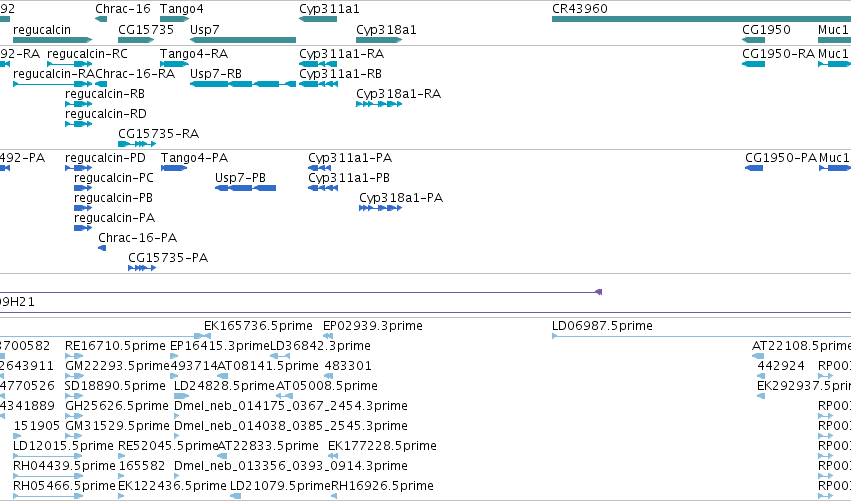The image size is (851, 501).
Task: Select the regucalcin gene arrow
Action: click(53, 40)
